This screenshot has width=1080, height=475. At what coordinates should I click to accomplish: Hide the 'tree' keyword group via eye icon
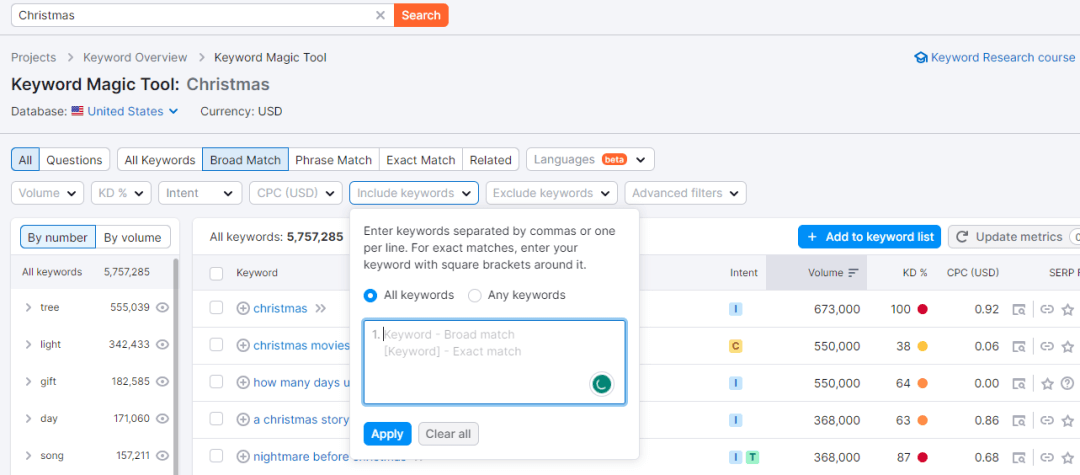tap(162, 308)
